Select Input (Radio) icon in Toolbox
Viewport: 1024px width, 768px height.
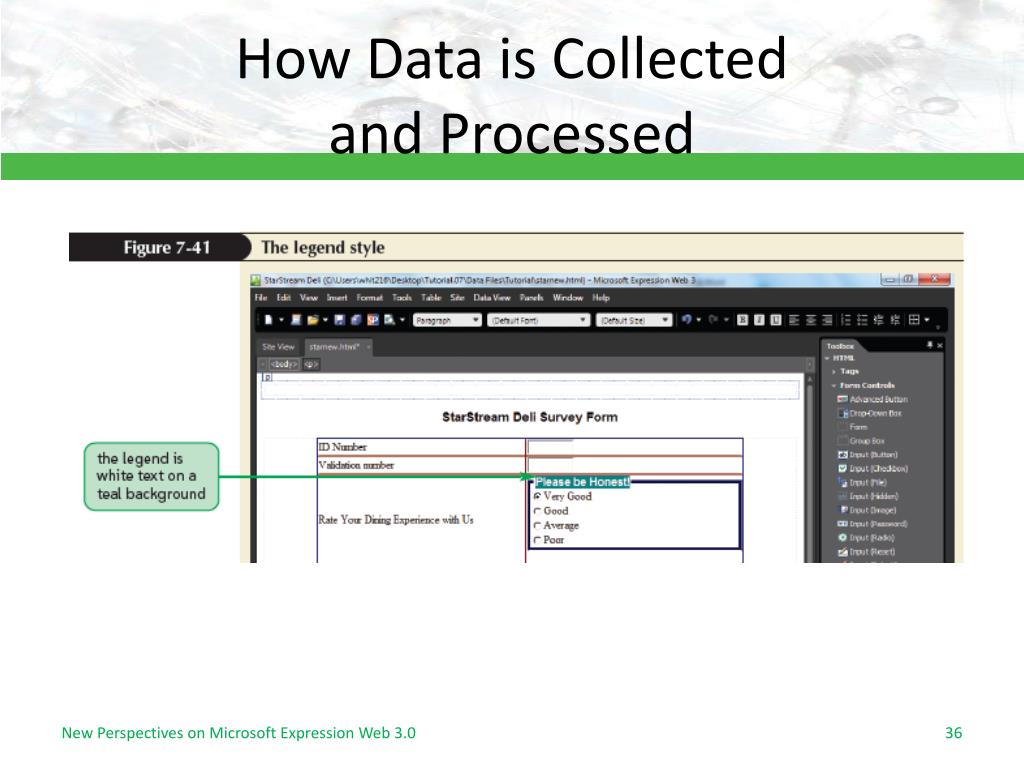842,537
